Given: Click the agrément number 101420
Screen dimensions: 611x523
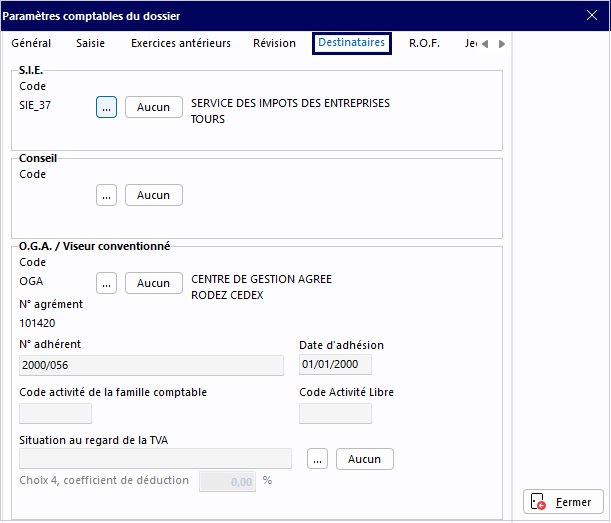Looking at the screenshot, I should [37, 323].
